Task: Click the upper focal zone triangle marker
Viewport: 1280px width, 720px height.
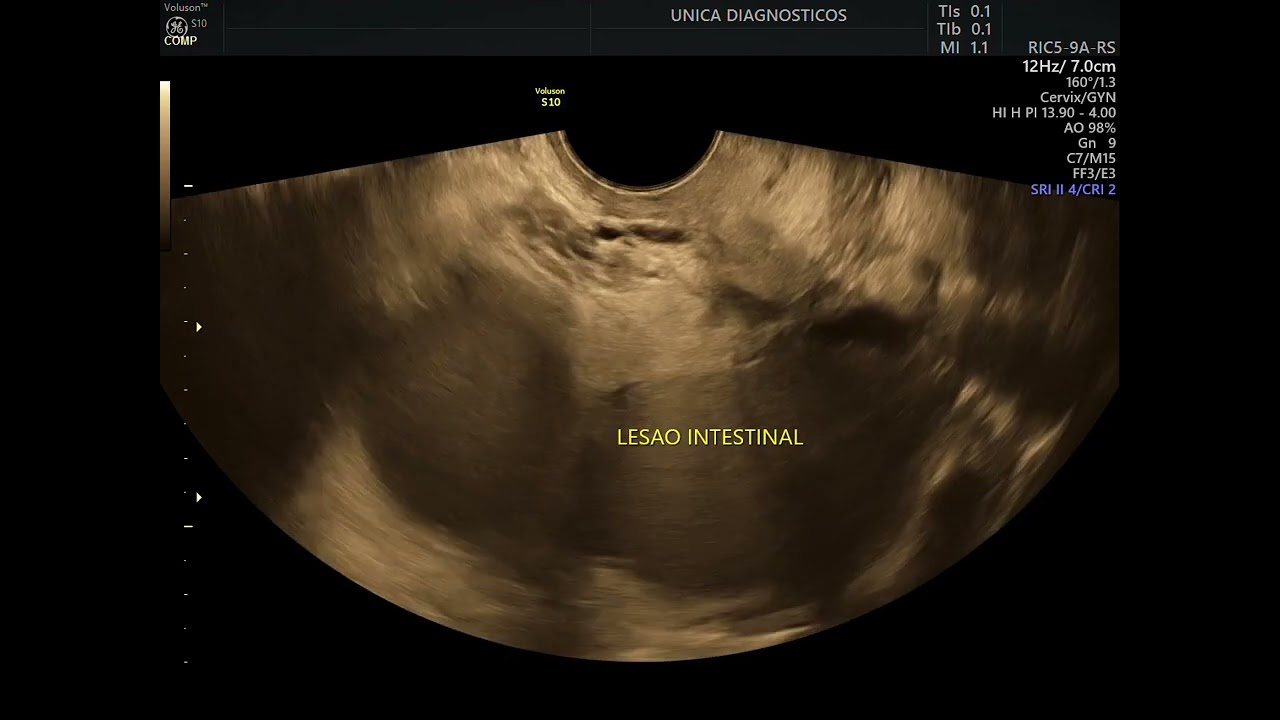Action: 199,327
